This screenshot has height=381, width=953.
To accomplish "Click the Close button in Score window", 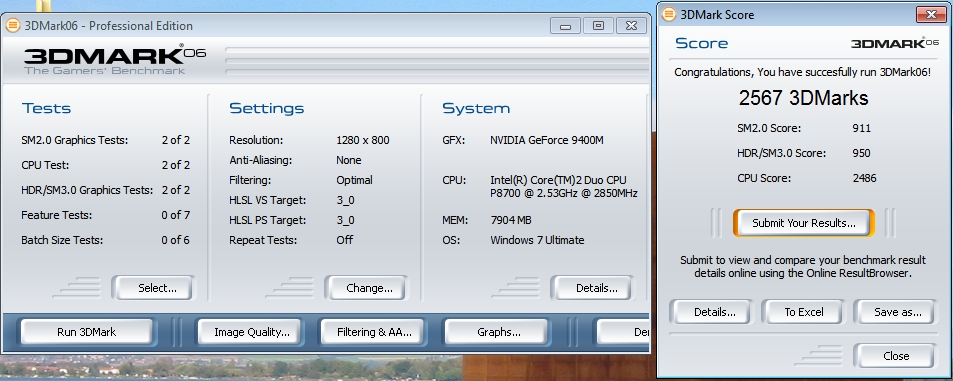I will pos(894,356).
